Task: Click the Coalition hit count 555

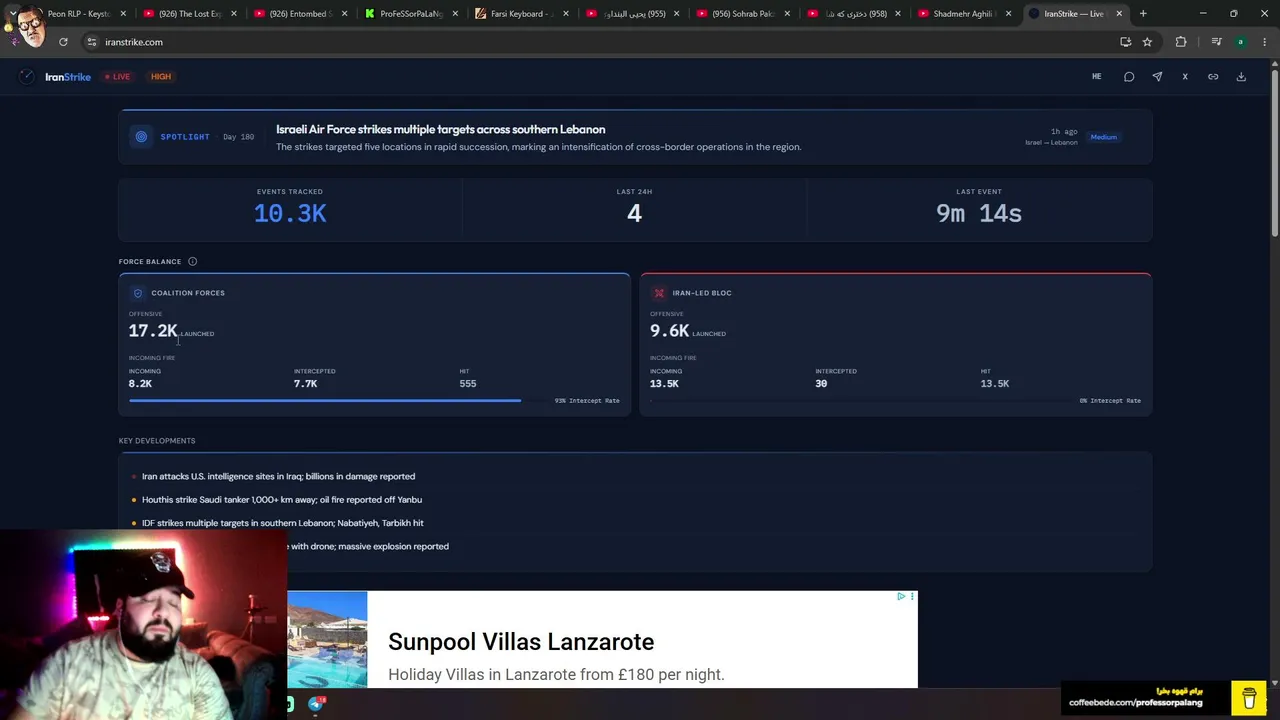Action: [x=468, y=384]
